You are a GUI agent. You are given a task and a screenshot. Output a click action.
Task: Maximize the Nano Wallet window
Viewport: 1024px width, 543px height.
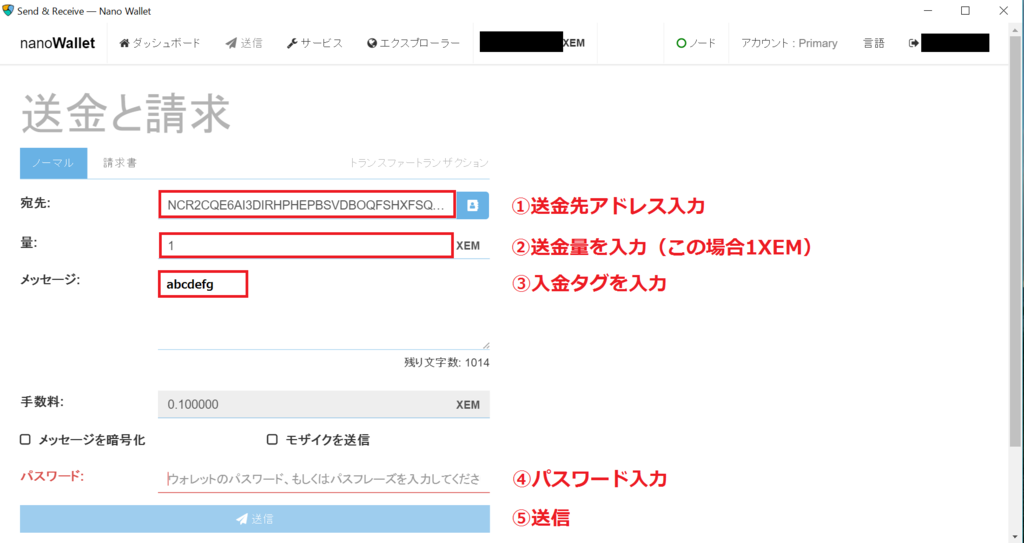pos(965,10)
